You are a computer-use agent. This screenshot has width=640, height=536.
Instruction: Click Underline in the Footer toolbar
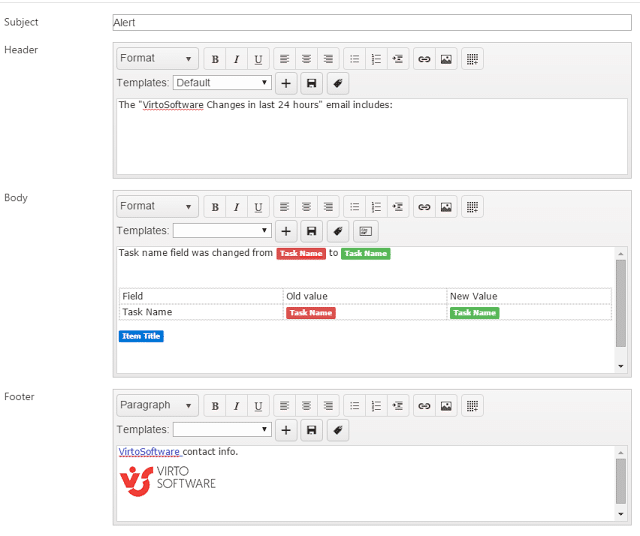tap(258, 406)
